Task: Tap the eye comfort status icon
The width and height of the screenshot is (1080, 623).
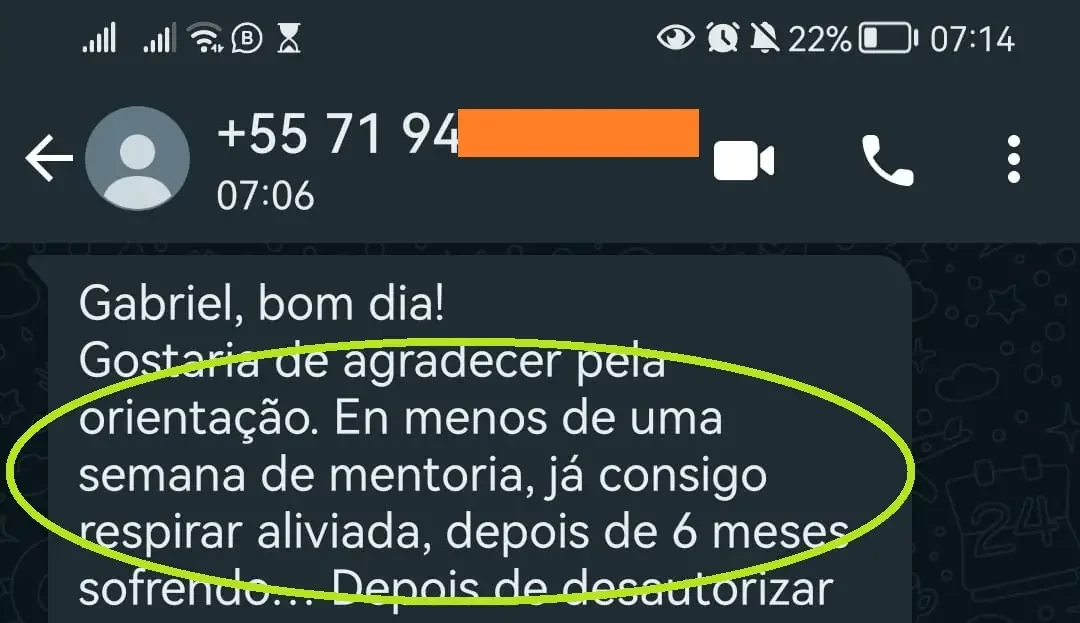Action: (x=675, y=37)
